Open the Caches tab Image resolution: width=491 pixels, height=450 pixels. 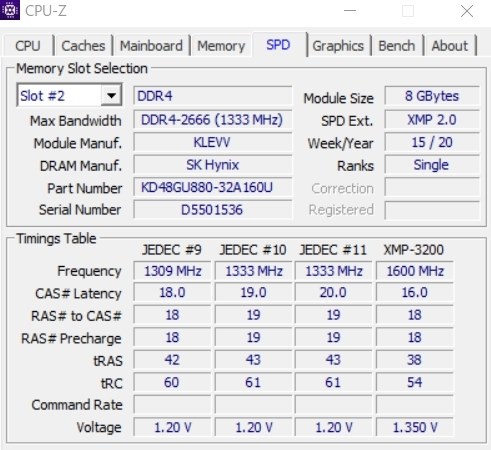[x=83, y=46]
